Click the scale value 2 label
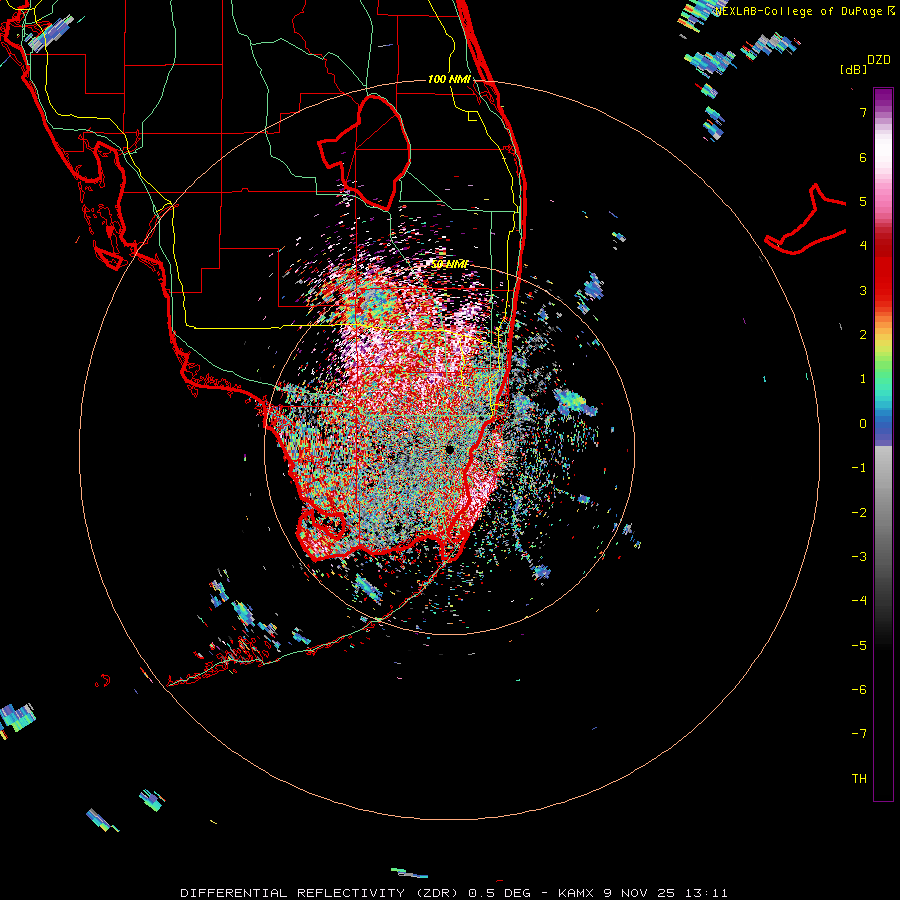900x900 pixels. 863,335
